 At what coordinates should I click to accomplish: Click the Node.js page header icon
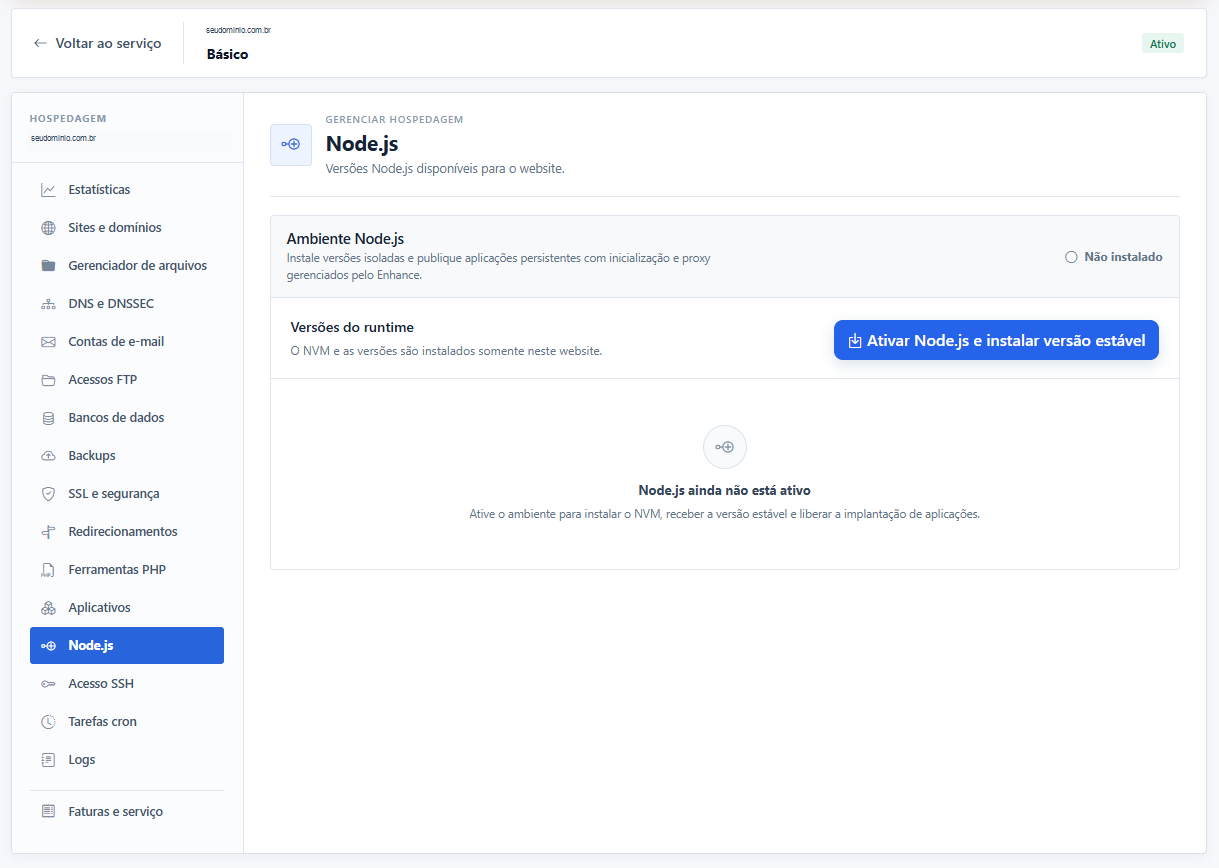[x=291, y=145]
